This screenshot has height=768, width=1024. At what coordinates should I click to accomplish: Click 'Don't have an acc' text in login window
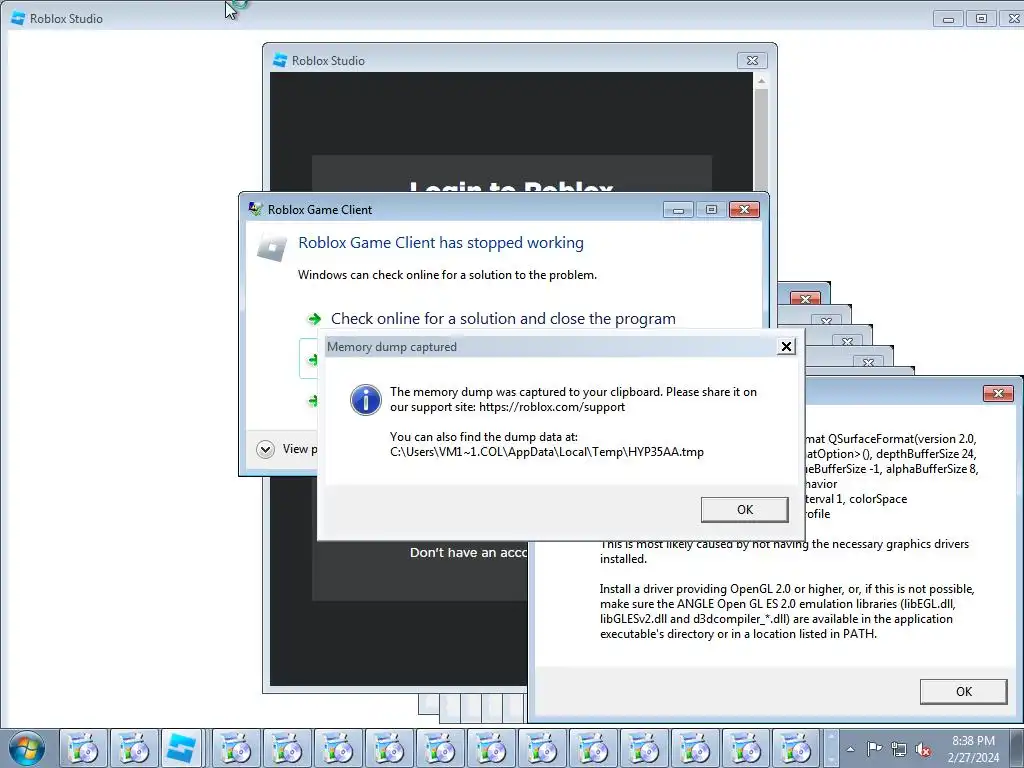(468, 552)
